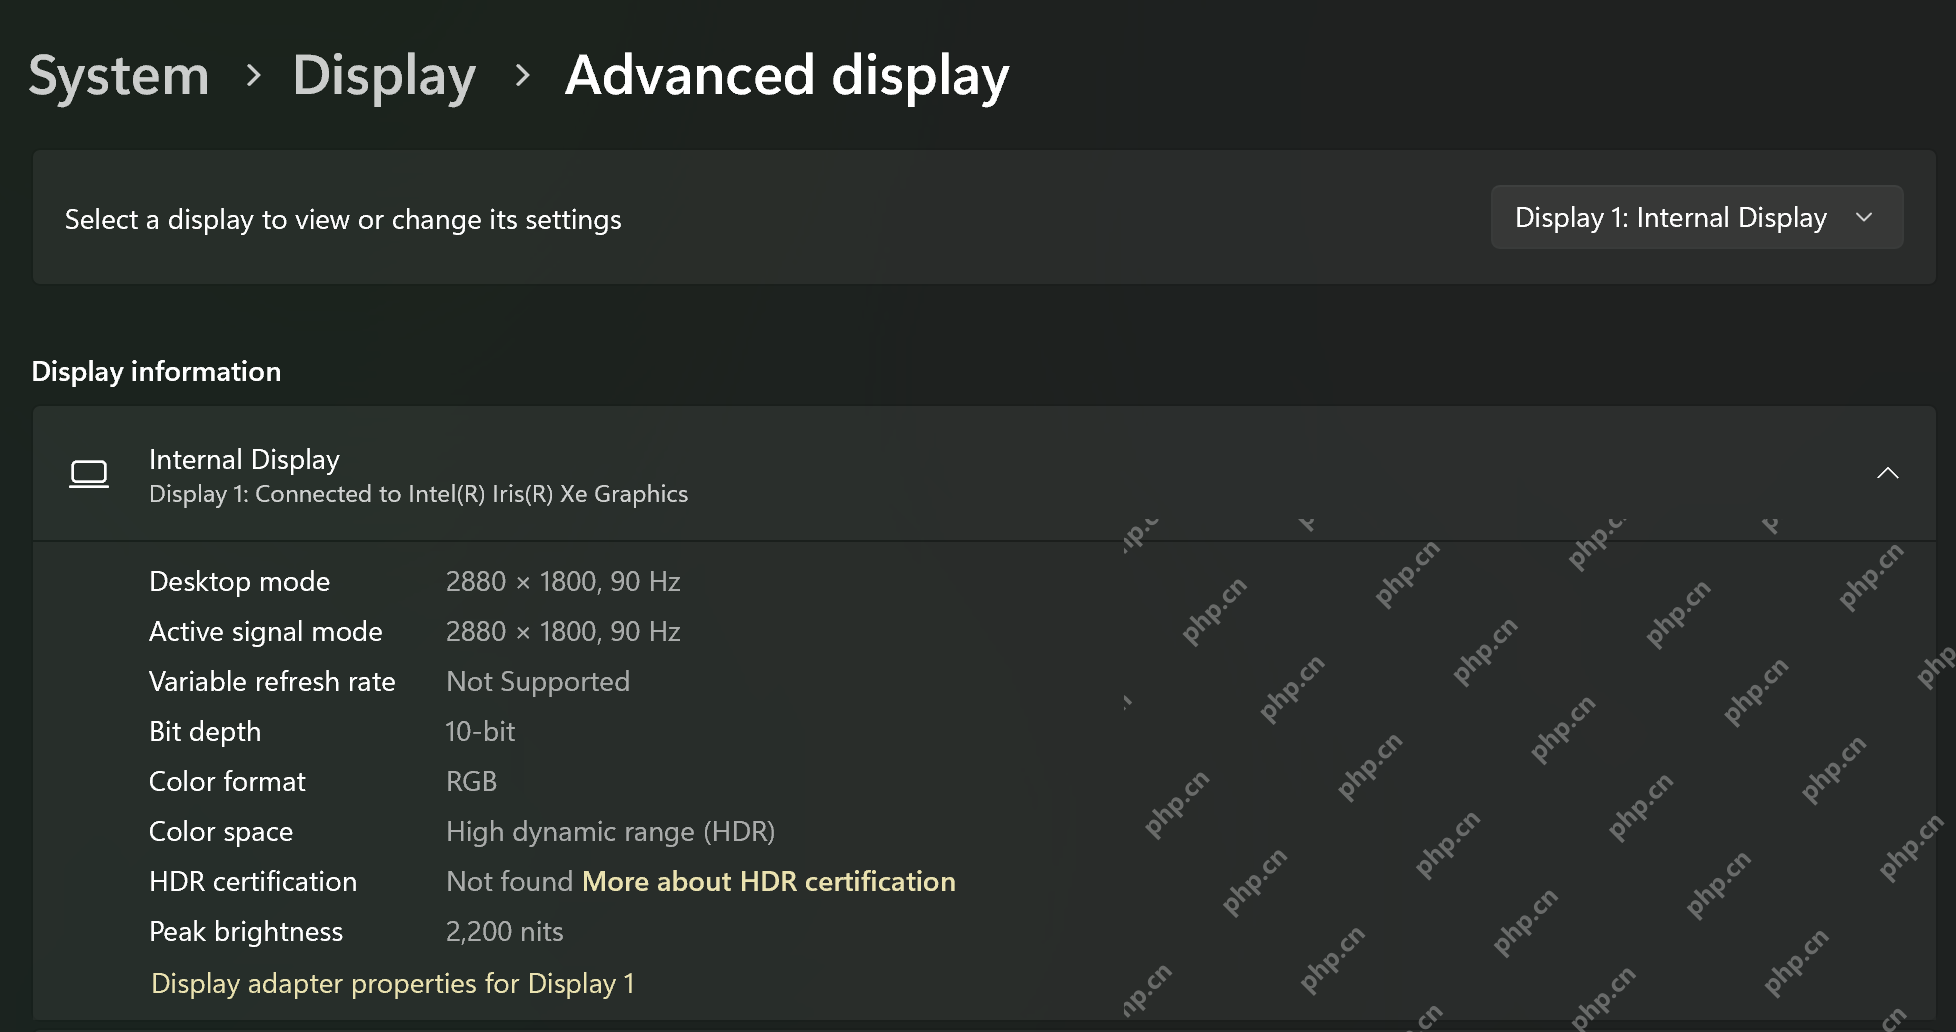The image size is (1956, 1032).
Task: Click the Peak brightness label
Action: [x=246, y=931]
